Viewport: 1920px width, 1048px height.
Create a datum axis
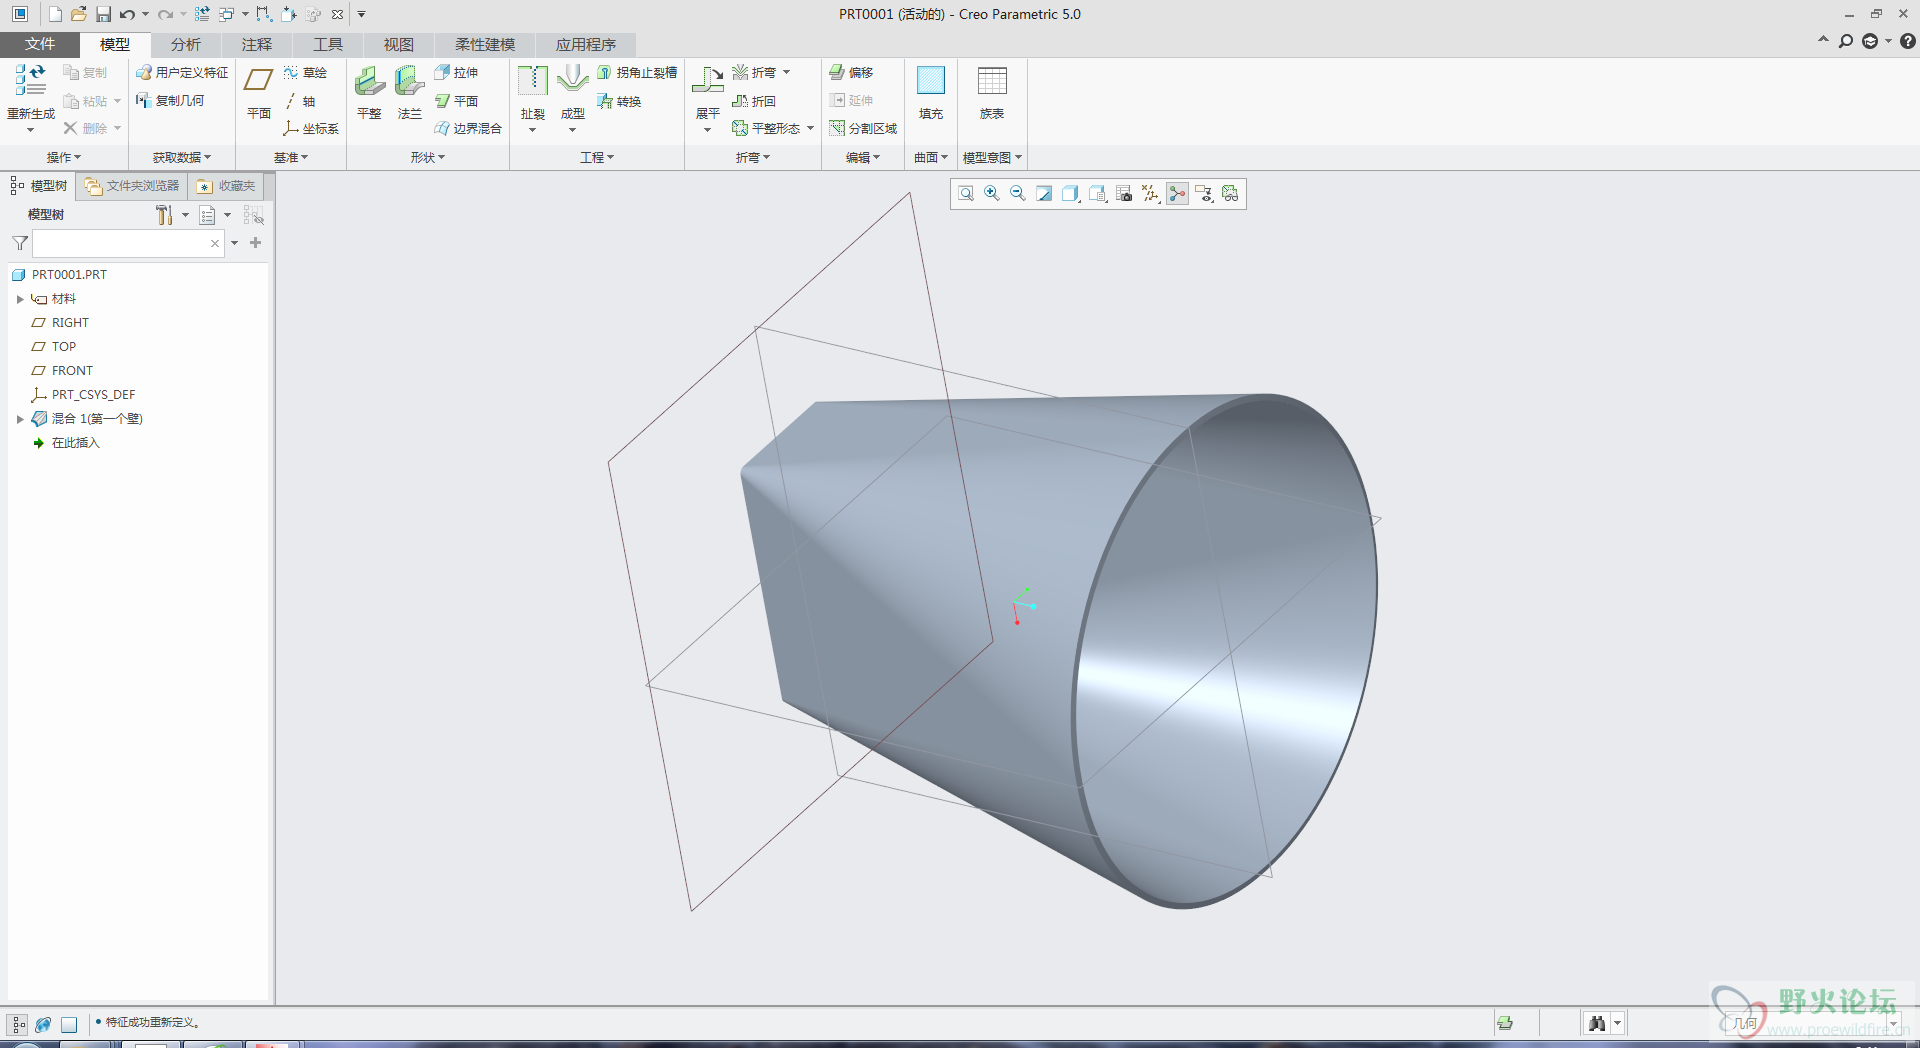(x=300, y=101)
